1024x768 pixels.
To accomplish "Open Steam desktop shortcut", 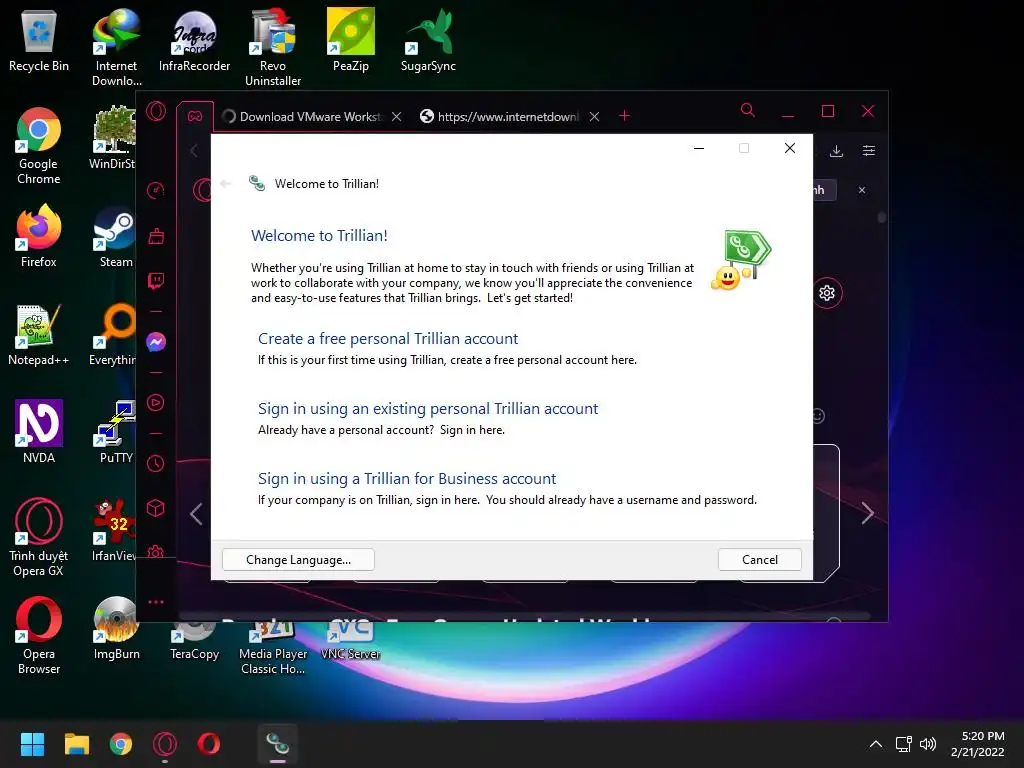I will 115,236.
